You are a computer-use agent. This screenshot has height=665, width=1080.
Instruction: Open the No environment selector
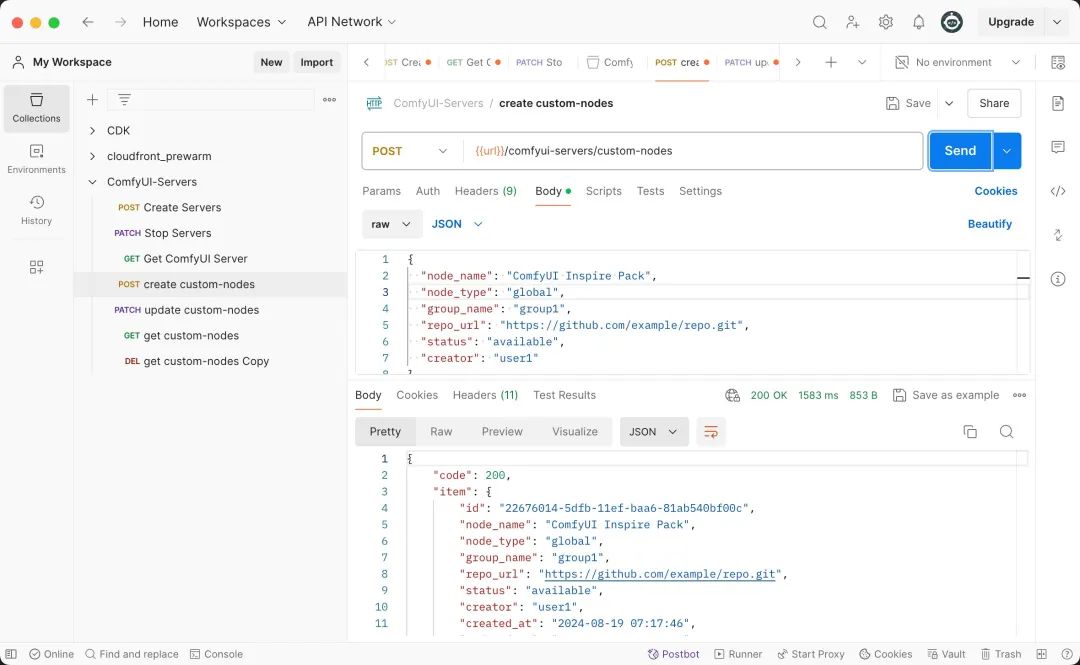click(957, 62)
